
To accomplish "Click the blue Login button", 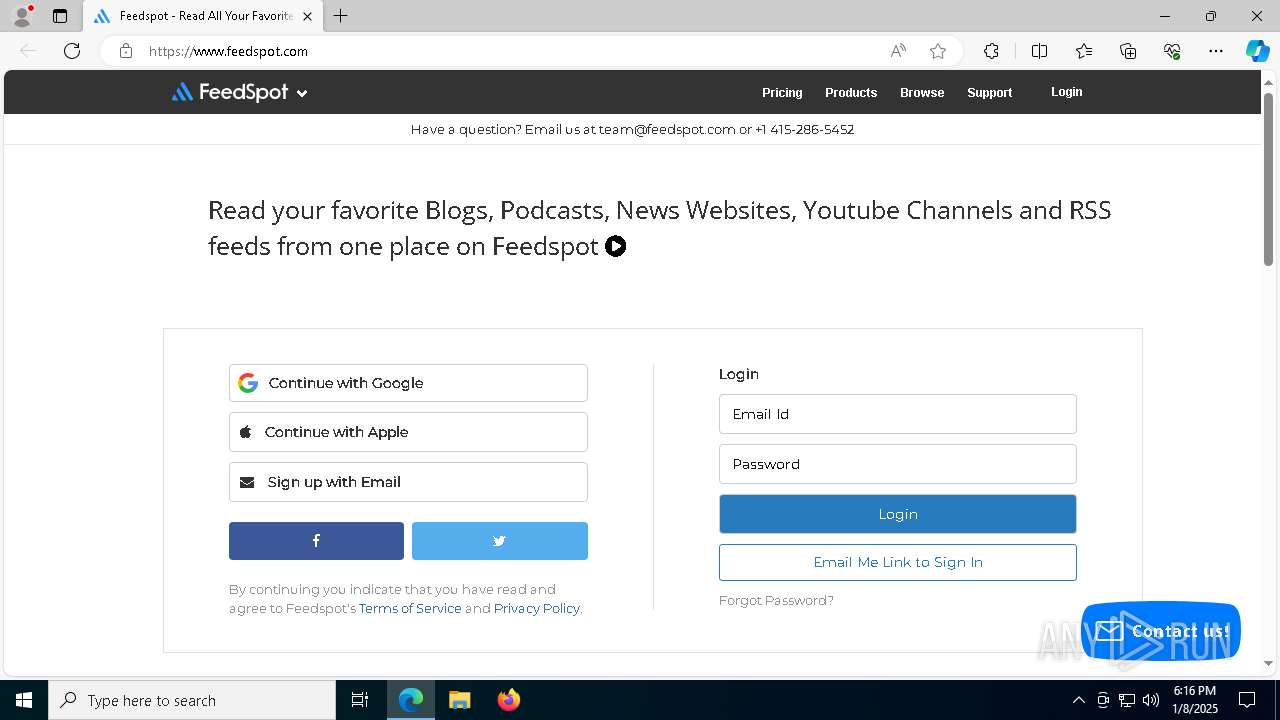I will 897,514.
